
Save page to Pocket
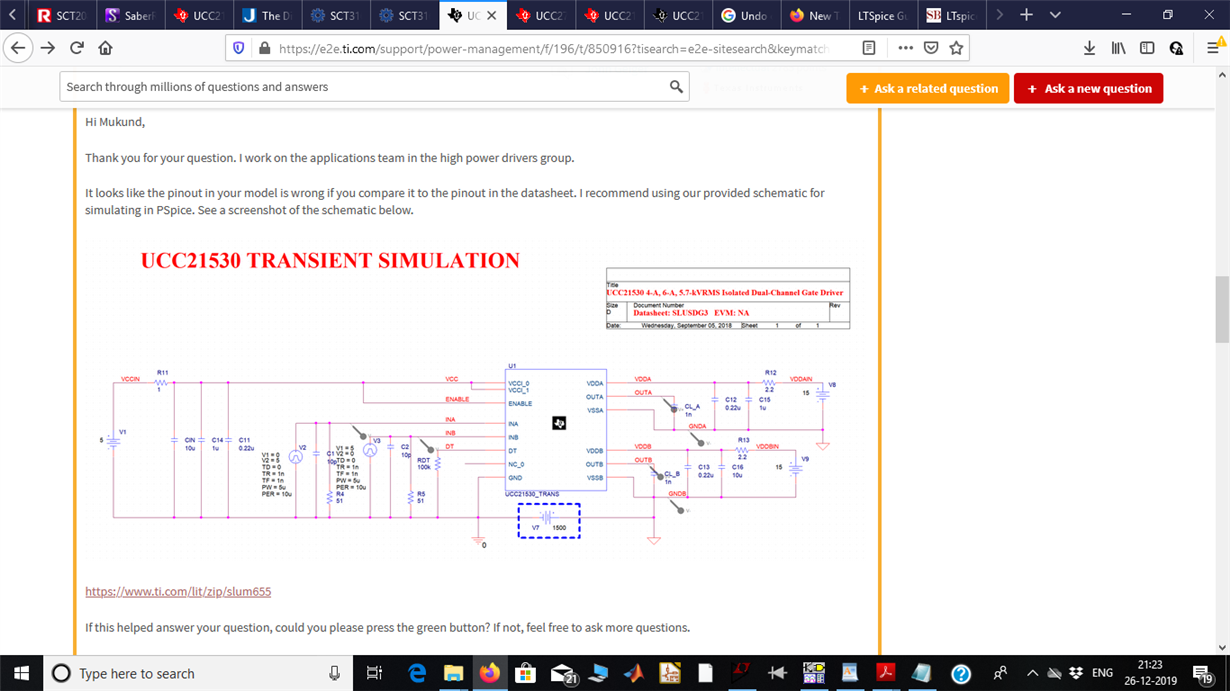pyautogui.click(x=931, y=48)
